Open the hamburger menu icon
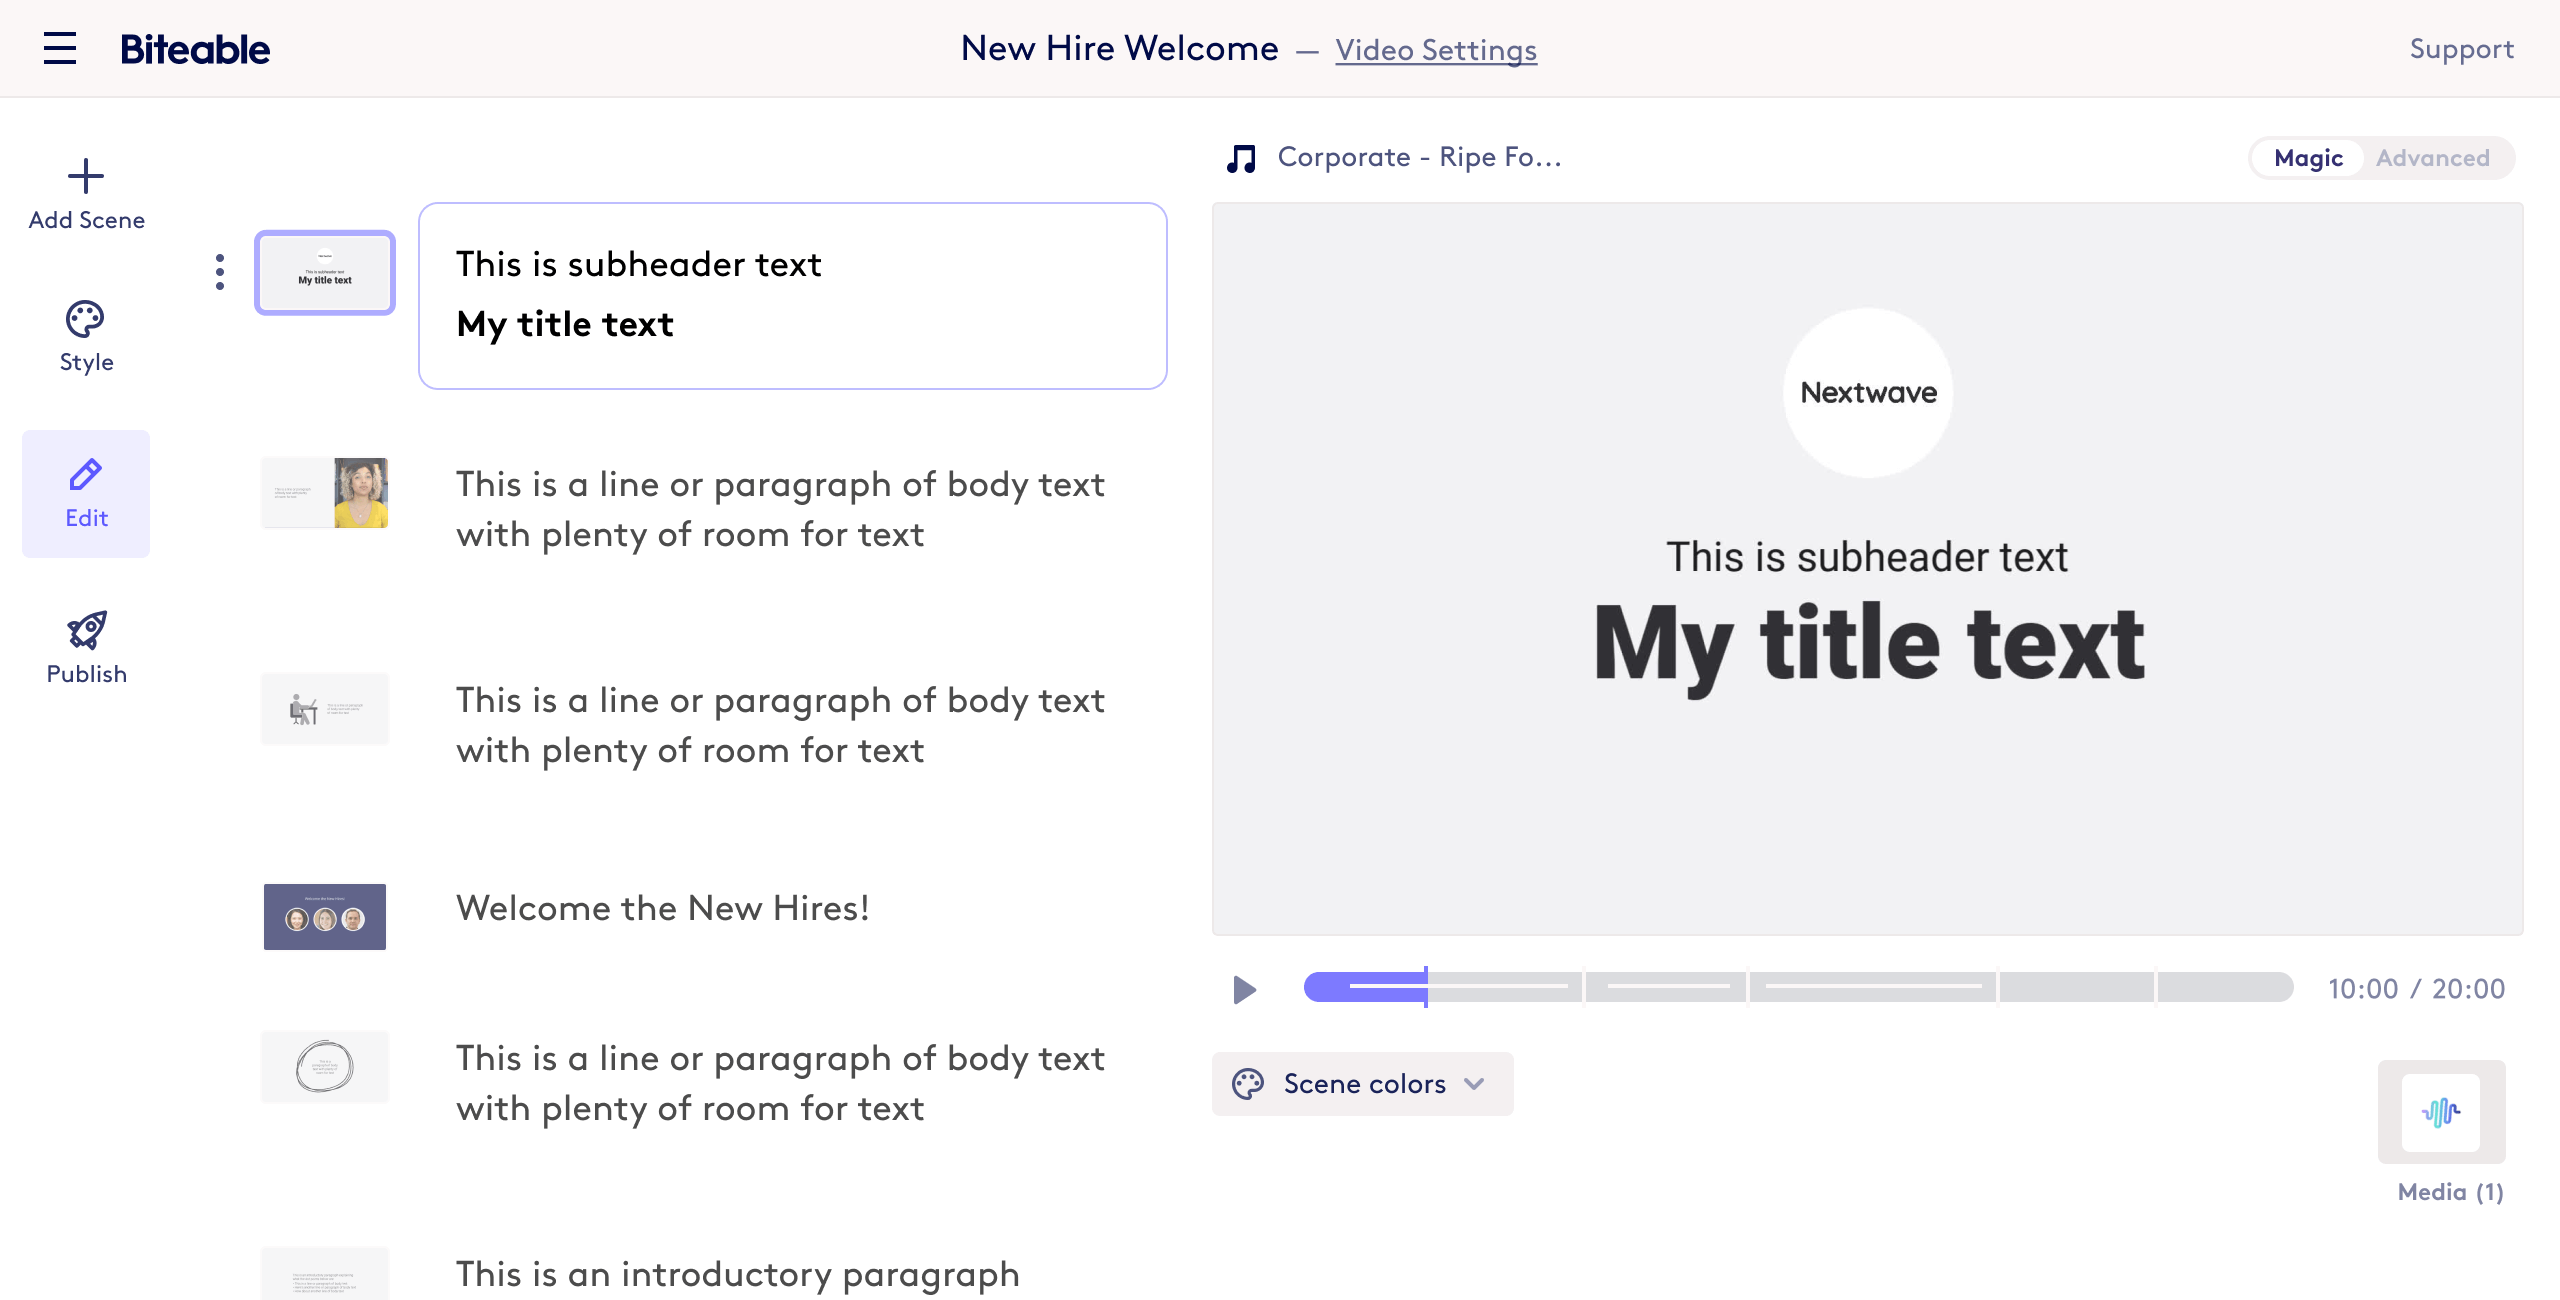This screenshot has height=1300, width=2560. 60,48
